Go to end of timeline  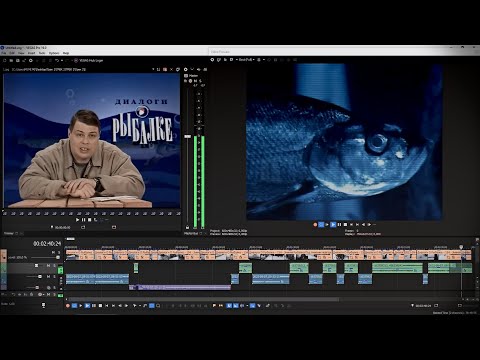click(x=113, y=306)
